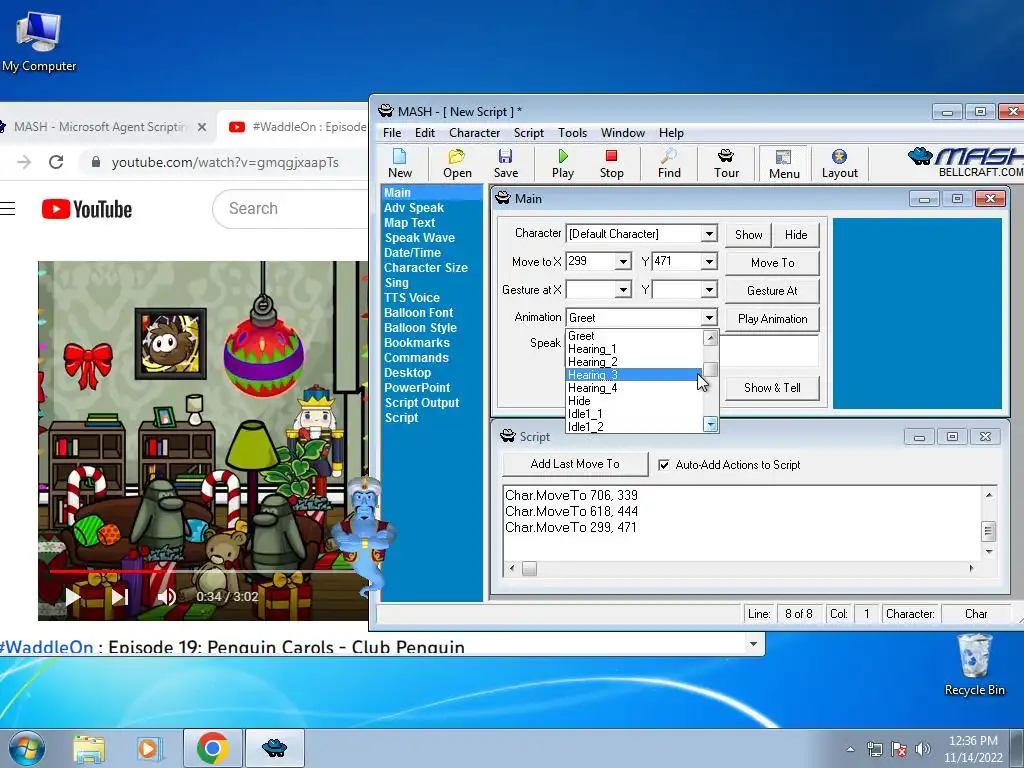Click the action center flag tray icon
Image resolution: width=1024 pixels, height=768 pixels.
click(899, 749)
